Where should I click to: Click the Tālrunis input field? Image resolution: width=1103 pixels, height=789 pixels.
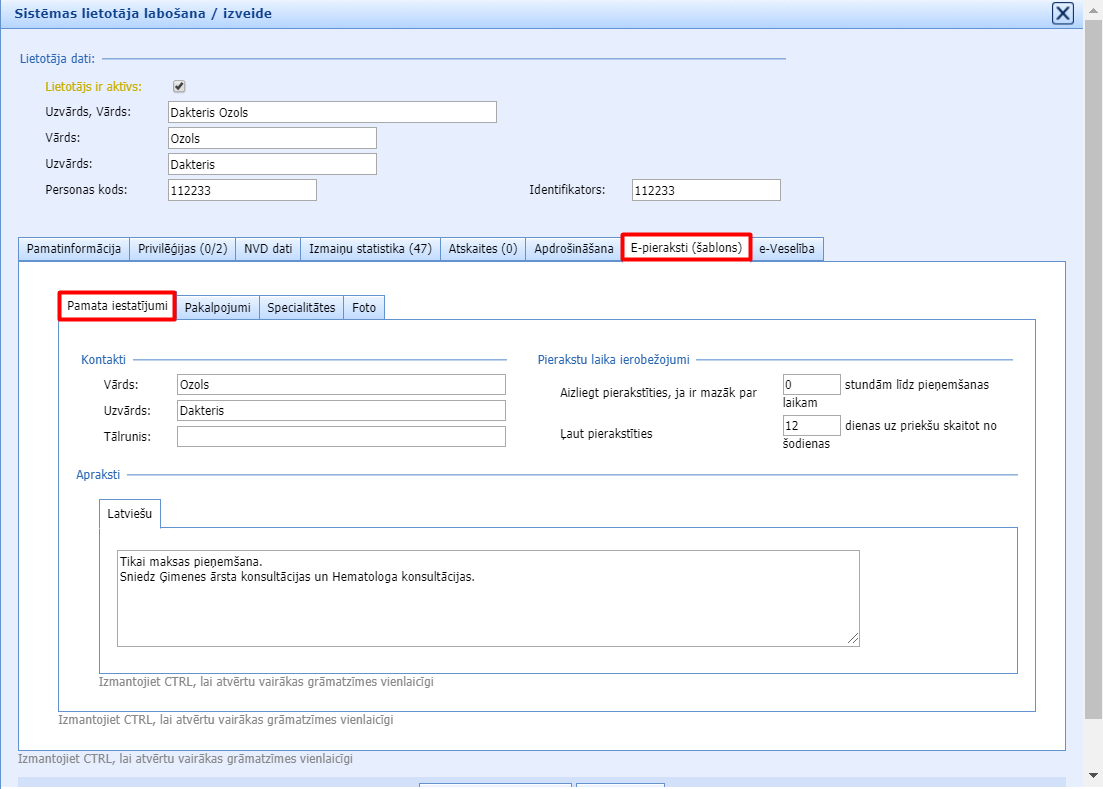341,436
